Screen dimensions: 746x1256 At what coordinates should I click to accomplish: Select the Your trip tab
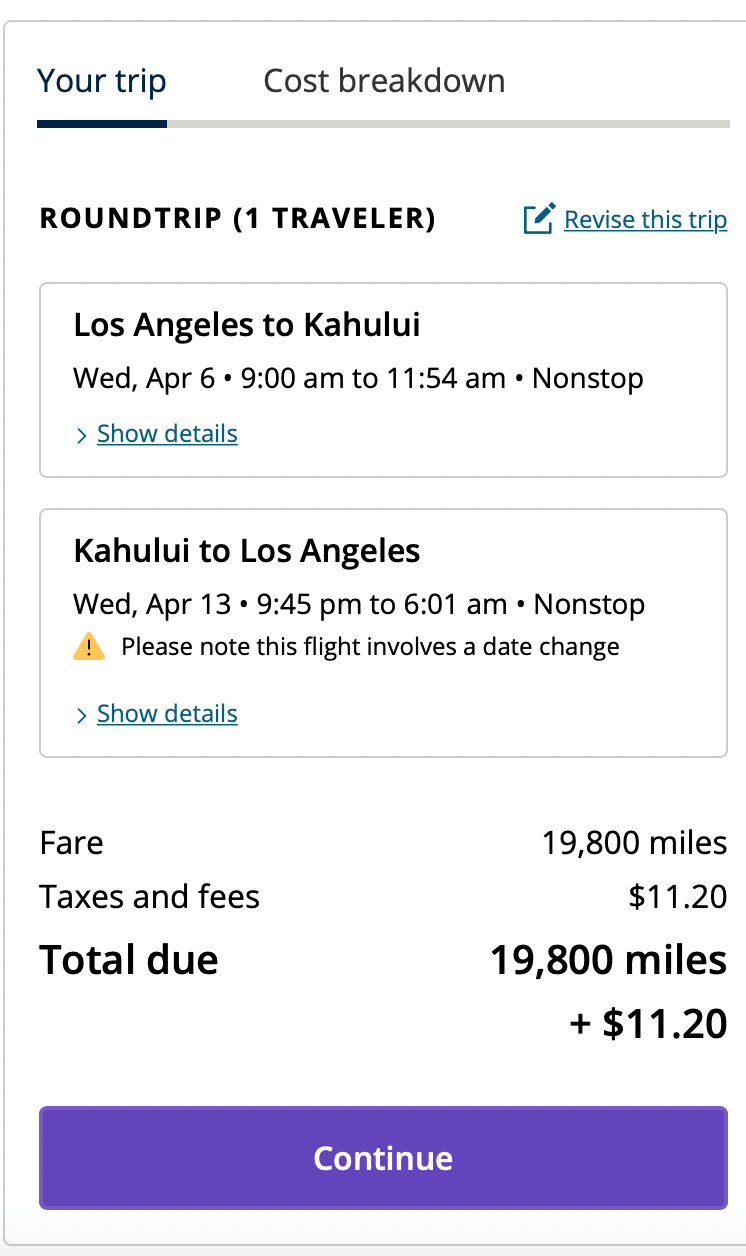[x=102, y=81]
